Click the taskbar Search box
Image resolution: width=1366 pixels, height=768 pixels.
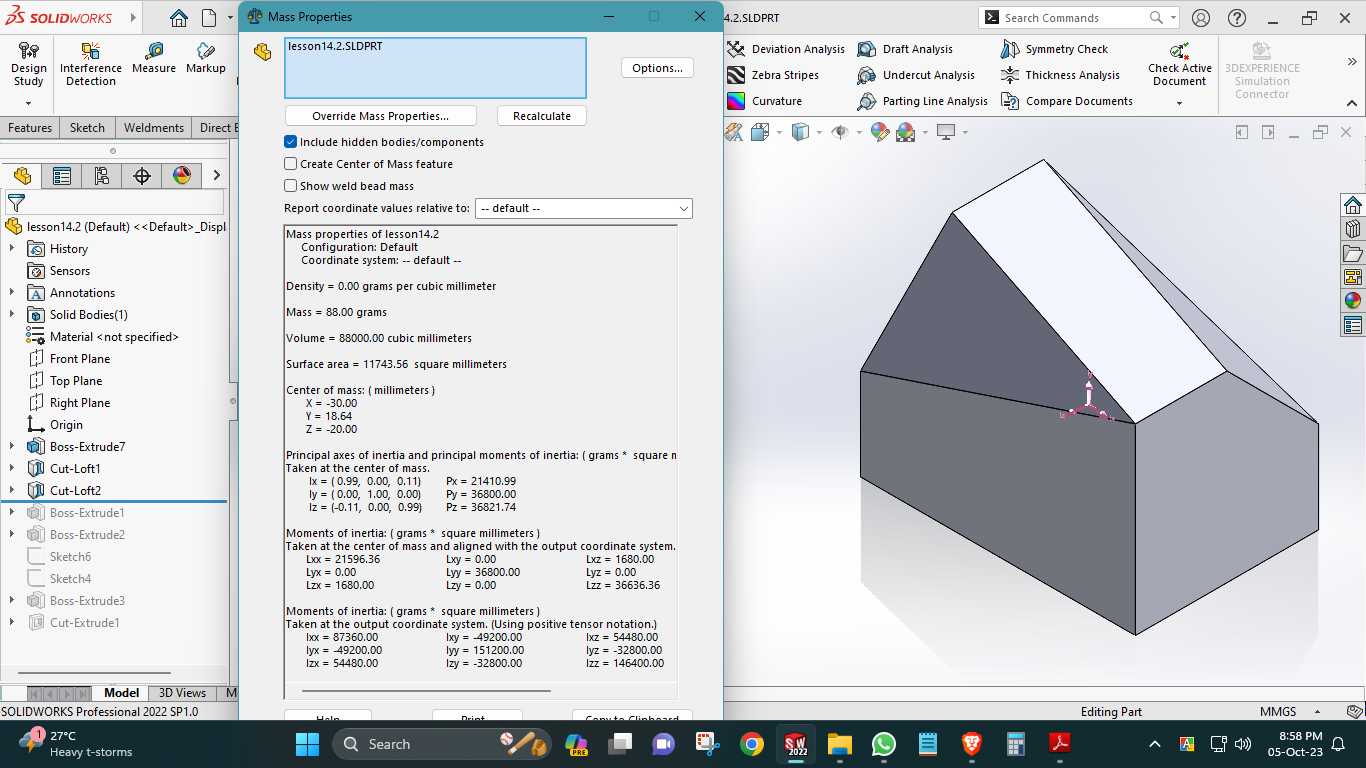pos(443,744)
